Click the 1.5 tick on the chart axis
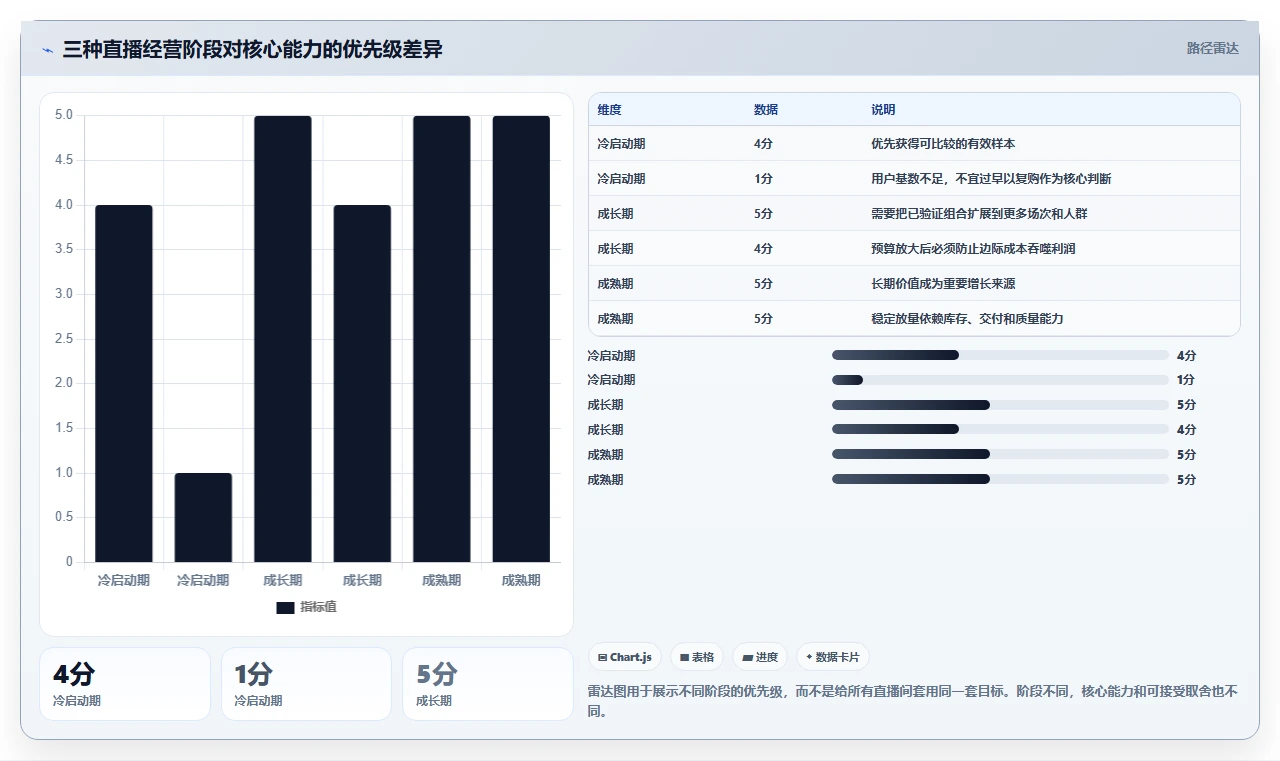1280x761 pixels. pos(64,428)
